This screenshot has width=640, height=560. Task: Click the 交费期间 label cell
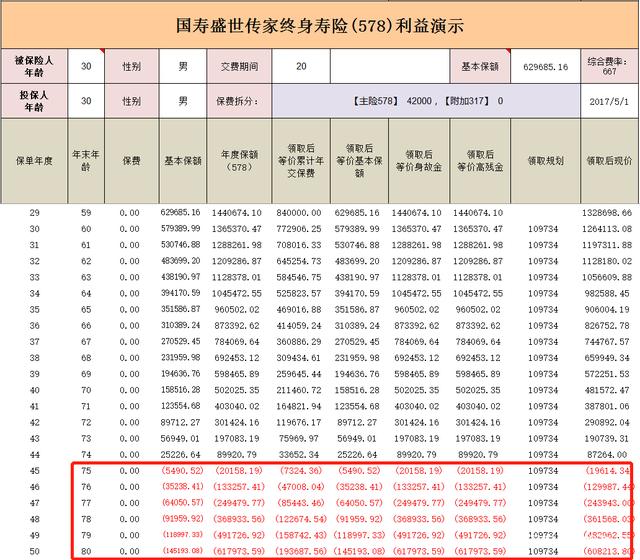[x=239, y=66]
